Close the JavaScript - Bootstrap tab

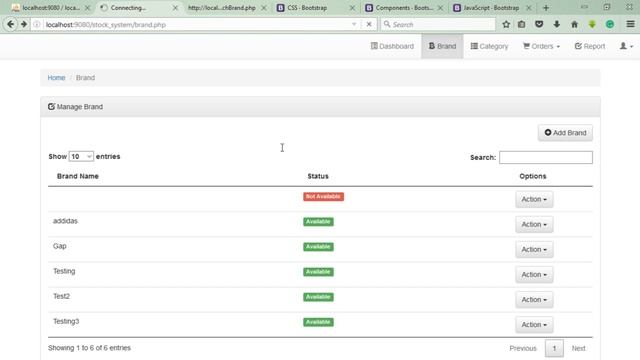pos(529,8)
